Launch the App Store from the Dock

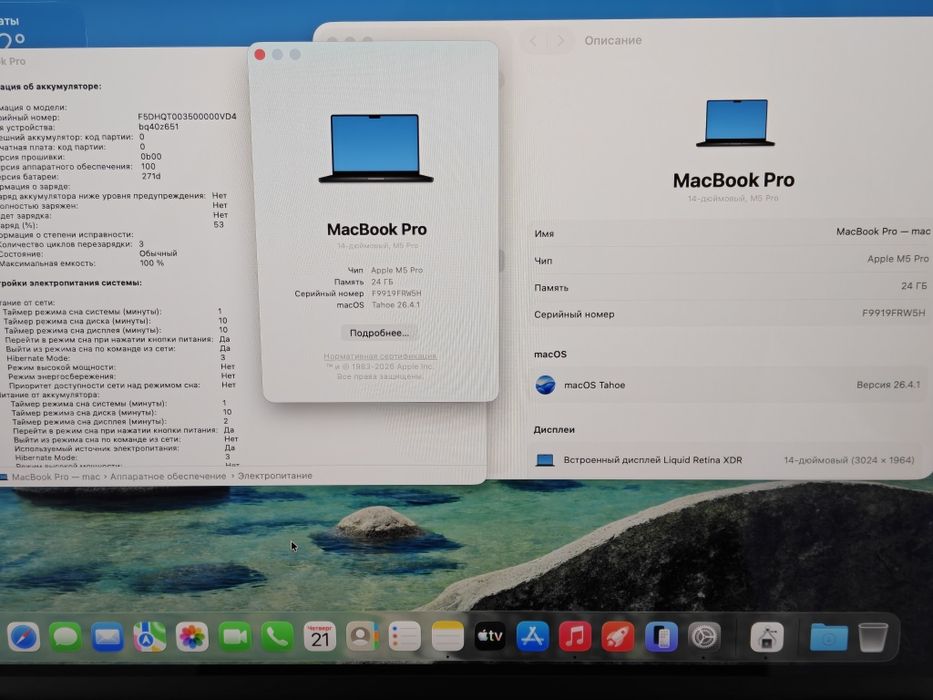(x=533, y=637)
